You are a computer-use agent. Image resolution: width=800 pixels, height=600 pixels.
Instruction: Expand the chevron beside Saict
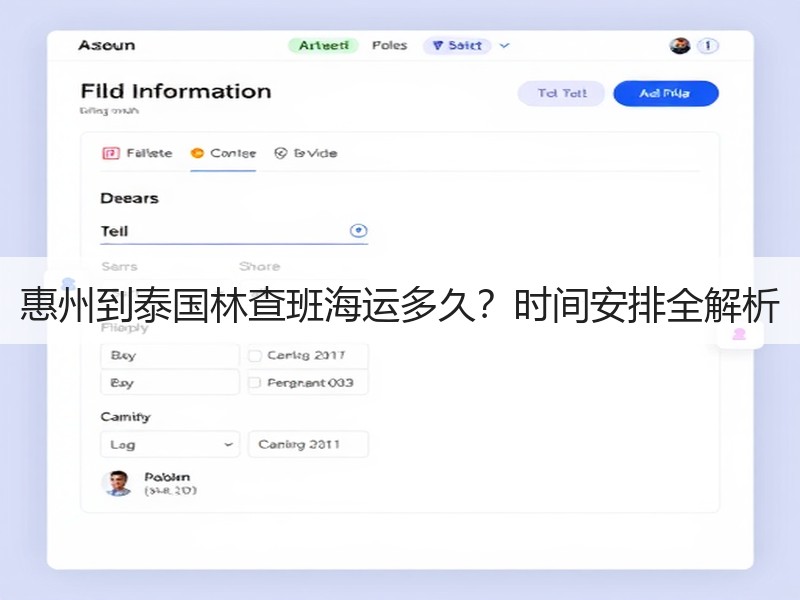click(x=504, y=46)
